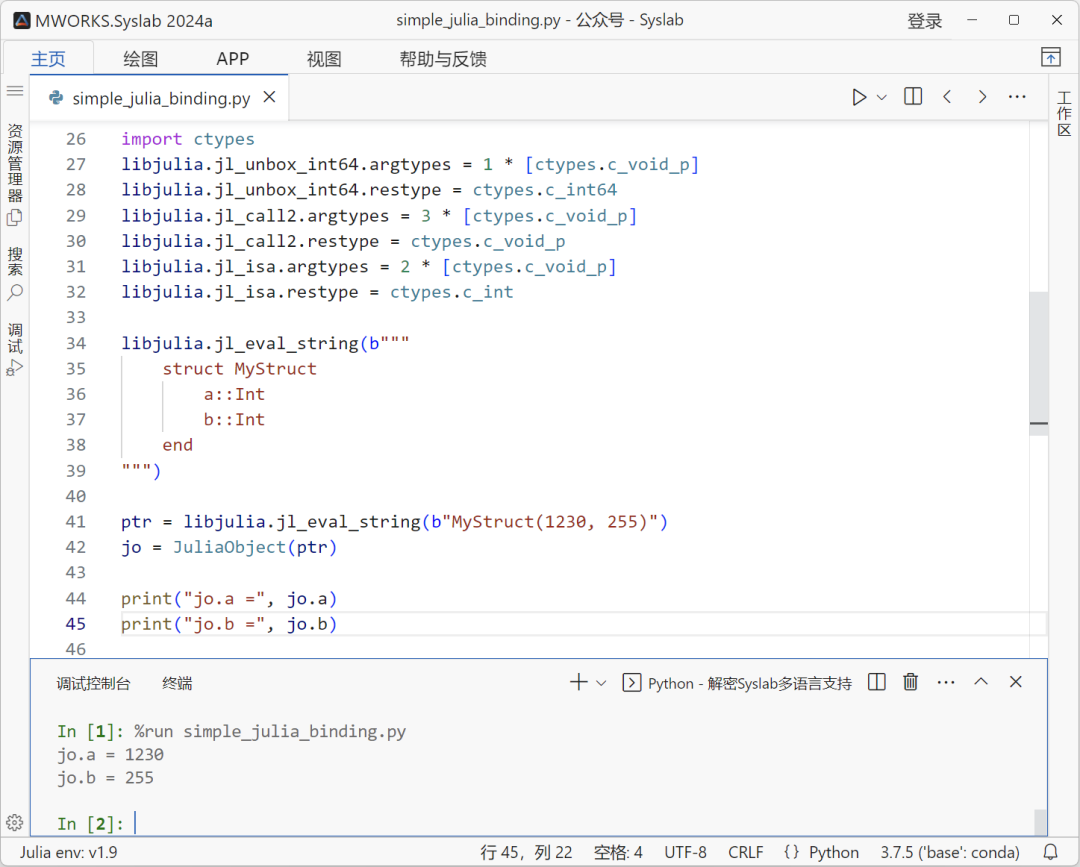
Task: Split the terminal with split icon
Action: [x=876, y=682]
